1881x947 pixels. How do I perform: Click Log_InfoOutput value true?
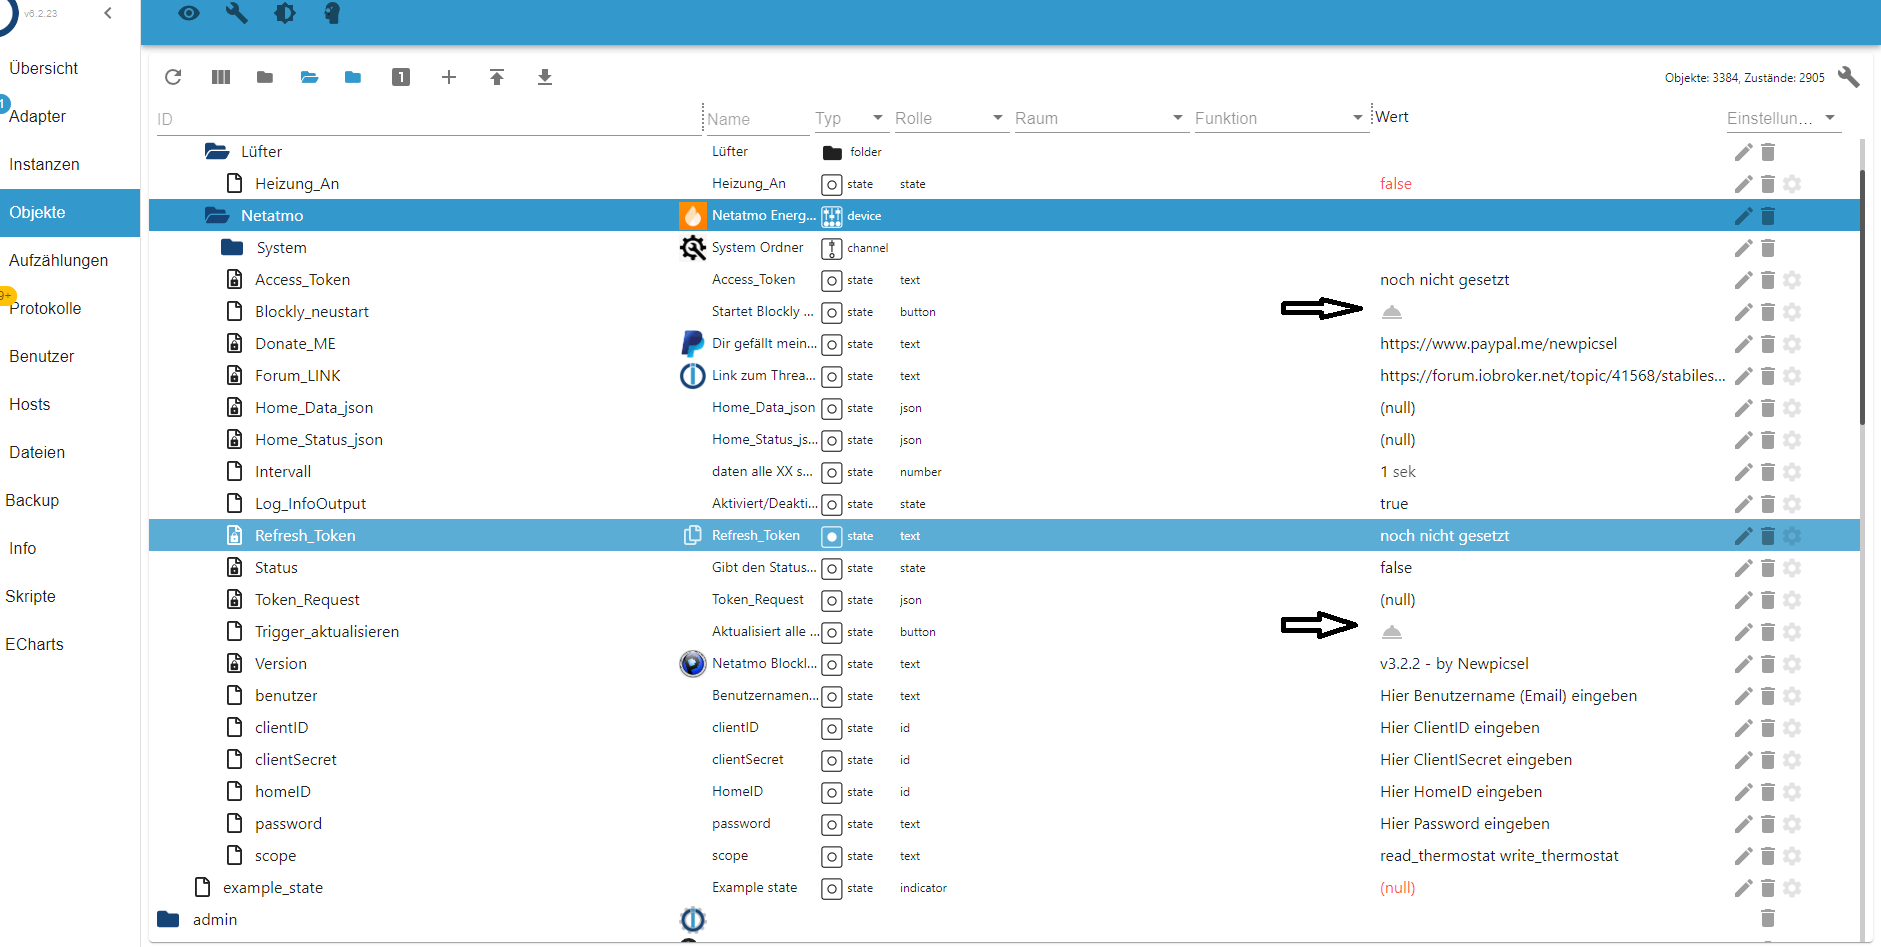[x=1394, y=504]
